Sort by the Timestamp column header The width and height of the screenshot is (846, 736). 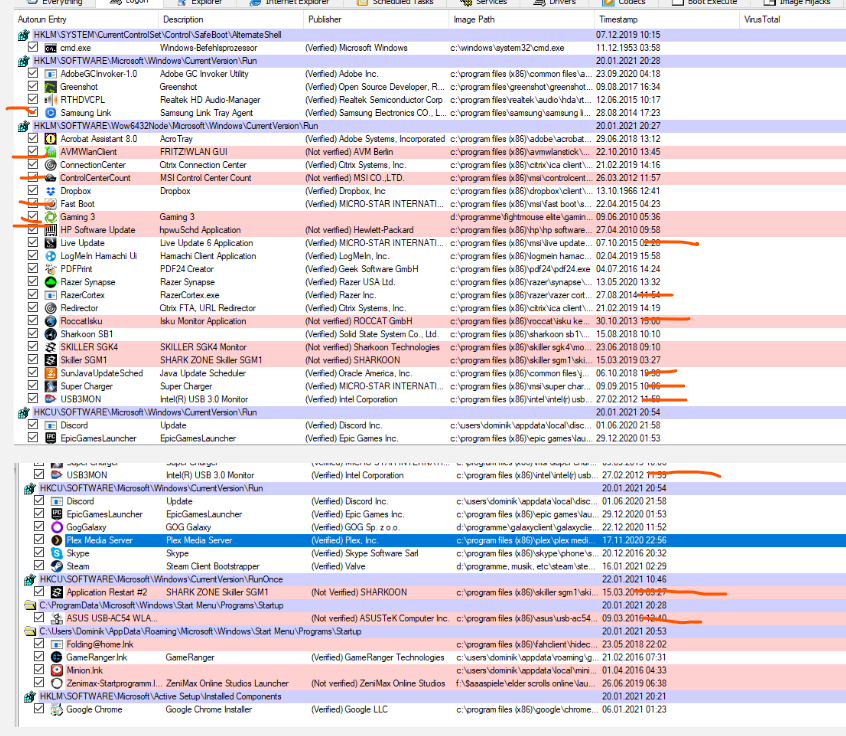coord(666,19)
